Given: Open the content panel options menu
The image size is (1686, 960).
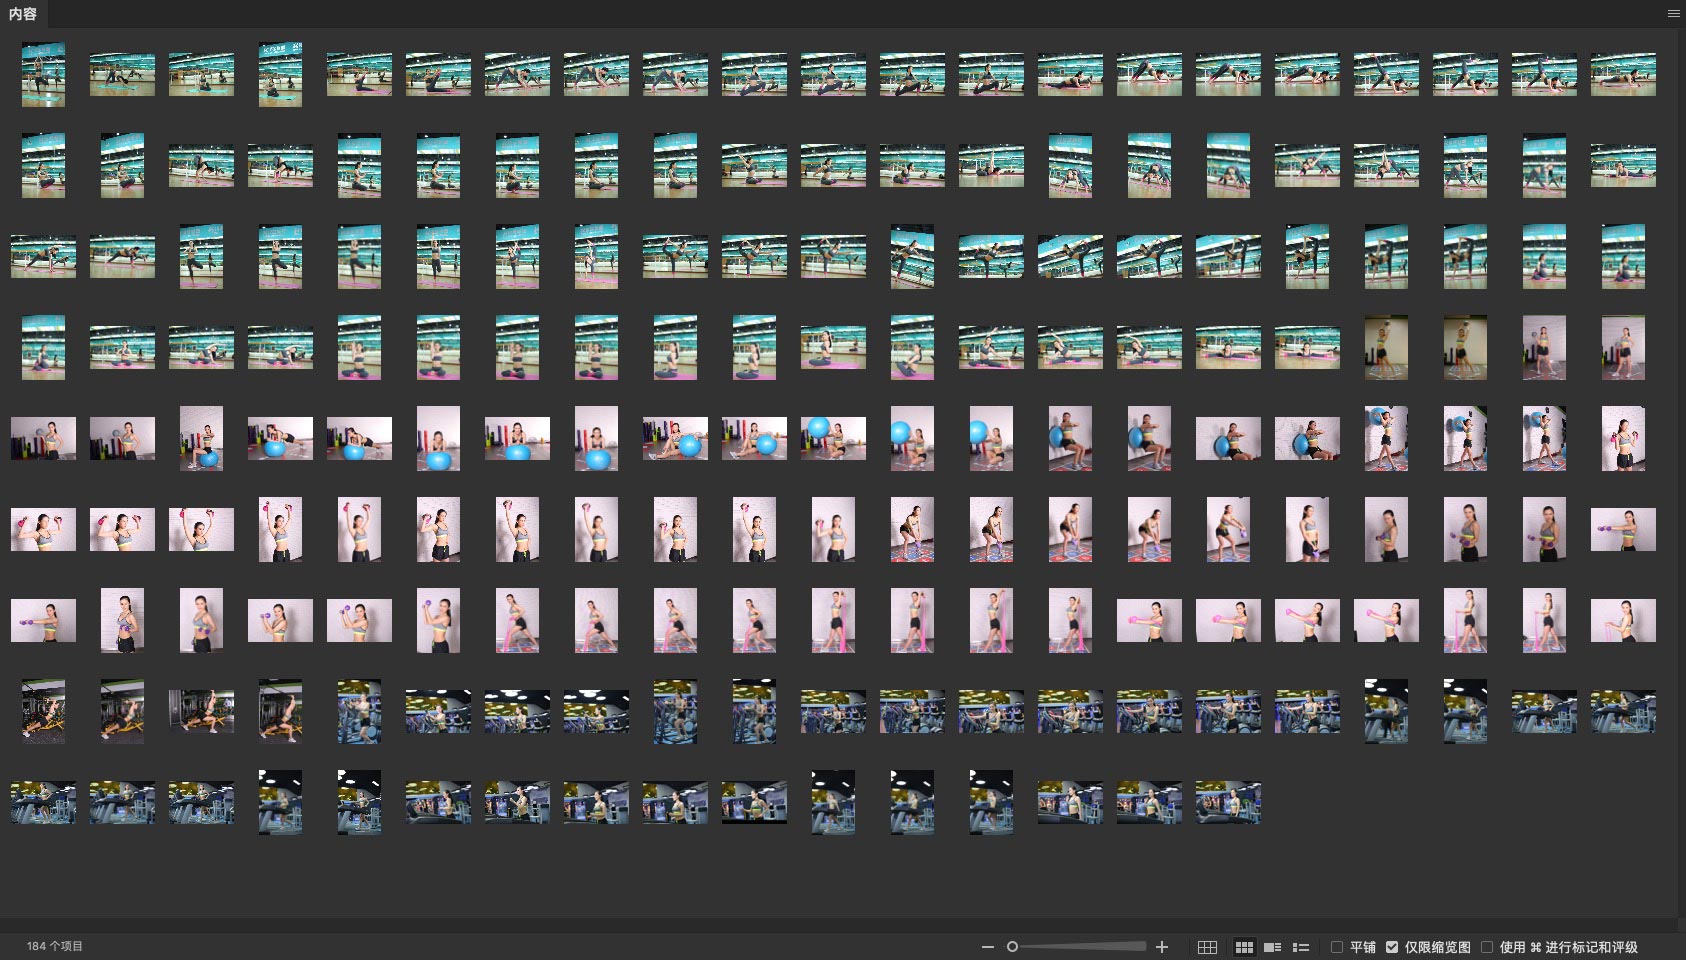Looking at the screenshot, I should point(1673,14).
